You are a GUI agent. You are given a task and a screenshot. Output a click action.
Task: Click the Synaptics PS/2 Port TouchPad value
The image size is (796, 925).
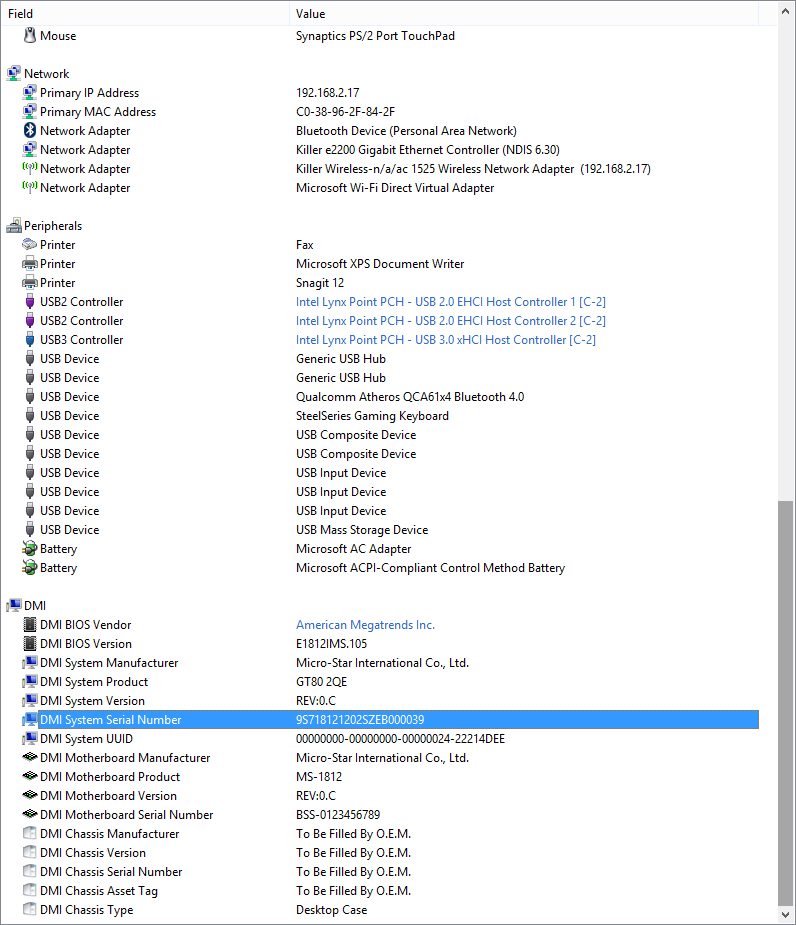pyautogui.click(x=375, y=35)
